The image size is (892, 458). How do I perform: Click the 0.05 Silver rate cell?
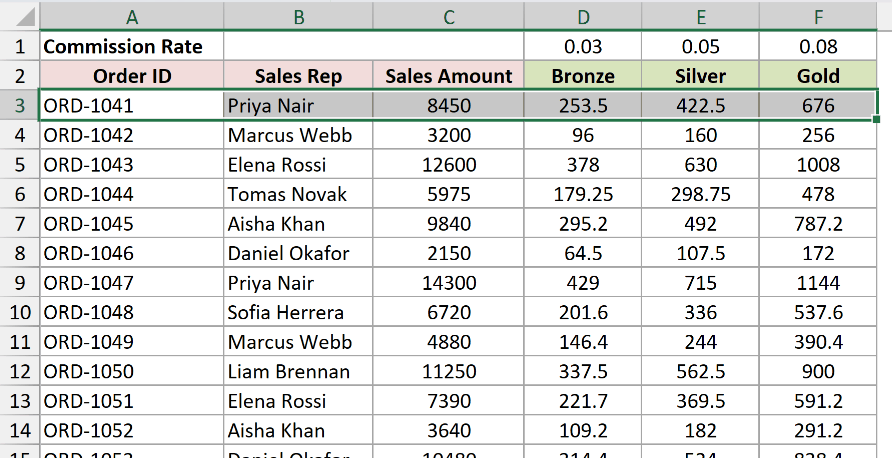pos(701,47)
